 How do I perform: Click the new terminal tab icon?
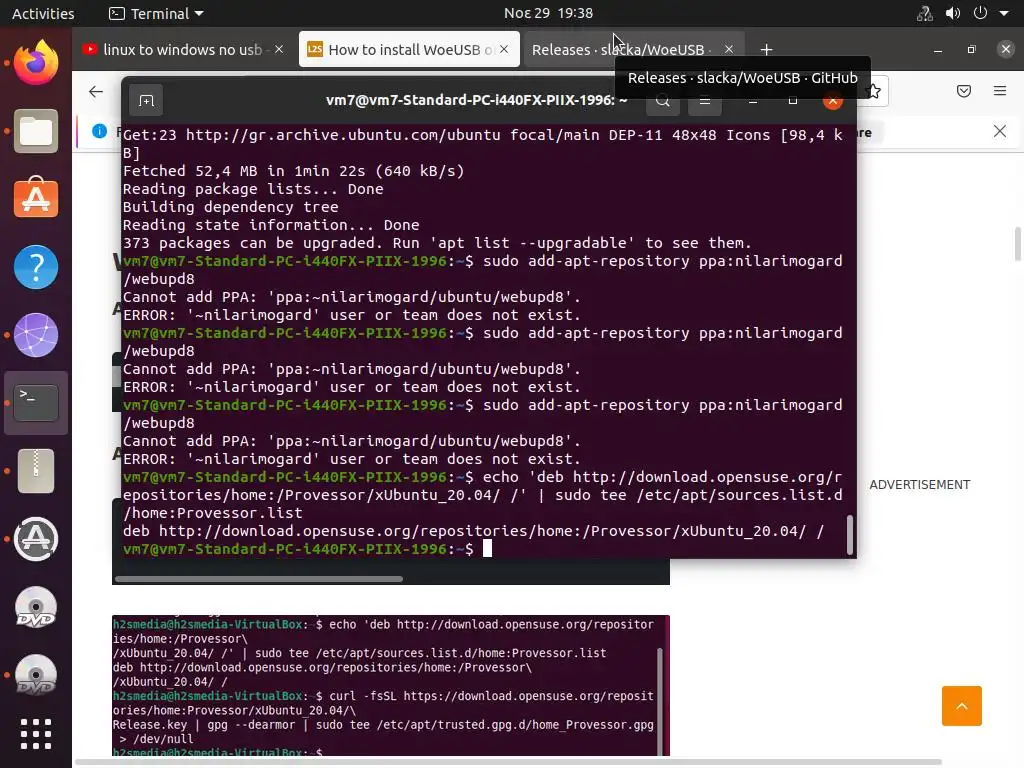pyautogui.click(x=146, y=101)
